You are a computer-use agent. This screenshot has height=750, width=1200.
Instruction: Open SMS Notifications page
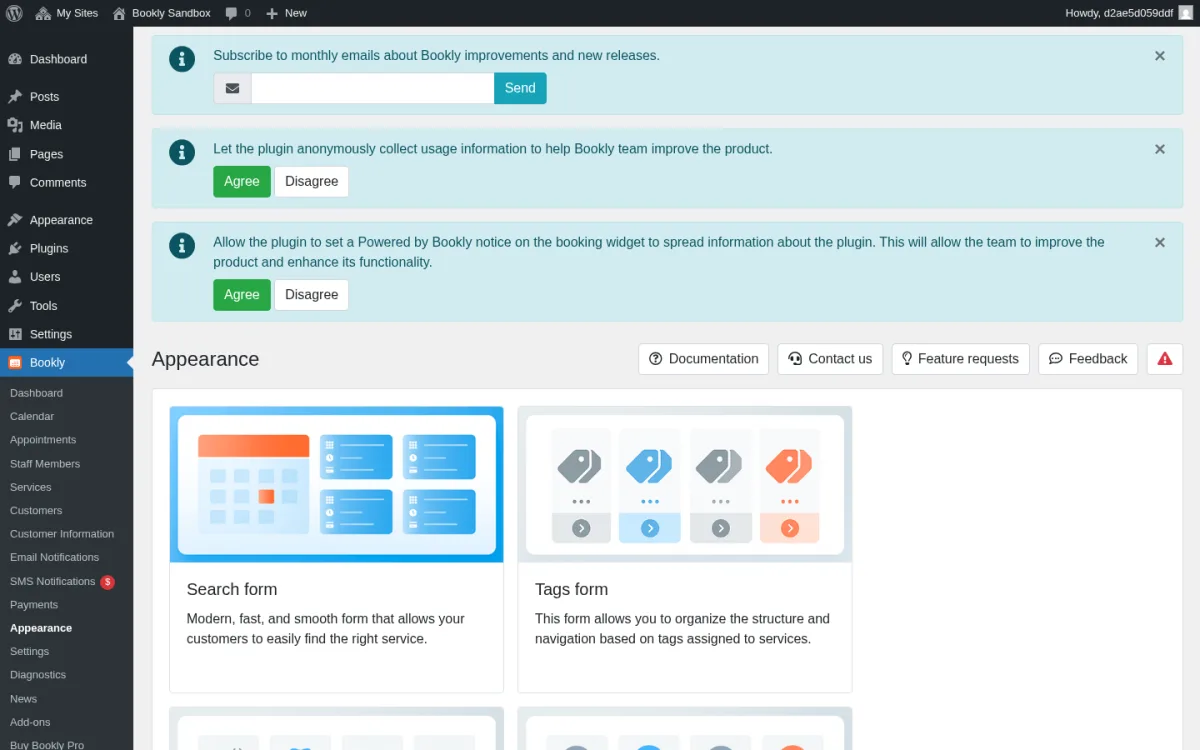coord(52,581)
